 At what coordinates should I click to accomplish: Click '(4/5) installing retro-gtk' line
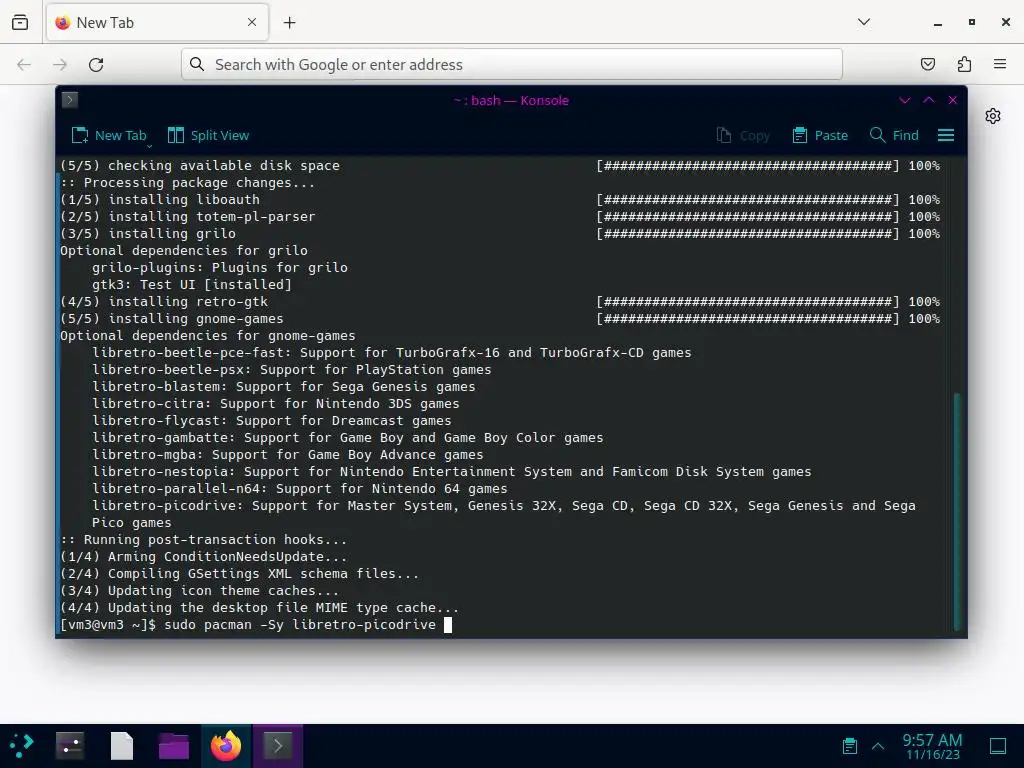164,302
